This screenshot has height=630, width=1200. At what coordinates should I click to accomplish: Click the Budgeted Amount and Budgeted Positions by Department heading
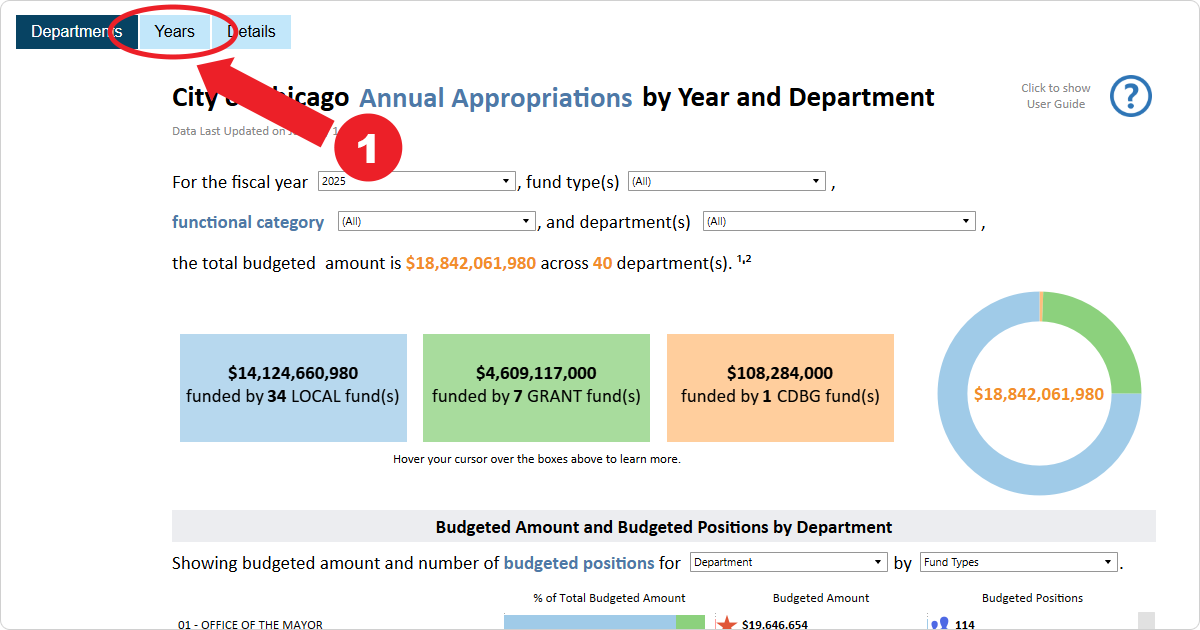point(664,527)
